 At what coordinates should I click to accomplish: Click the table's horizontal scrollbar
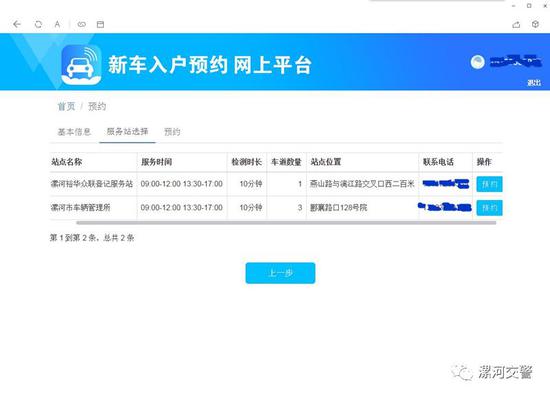coord(286,222)
